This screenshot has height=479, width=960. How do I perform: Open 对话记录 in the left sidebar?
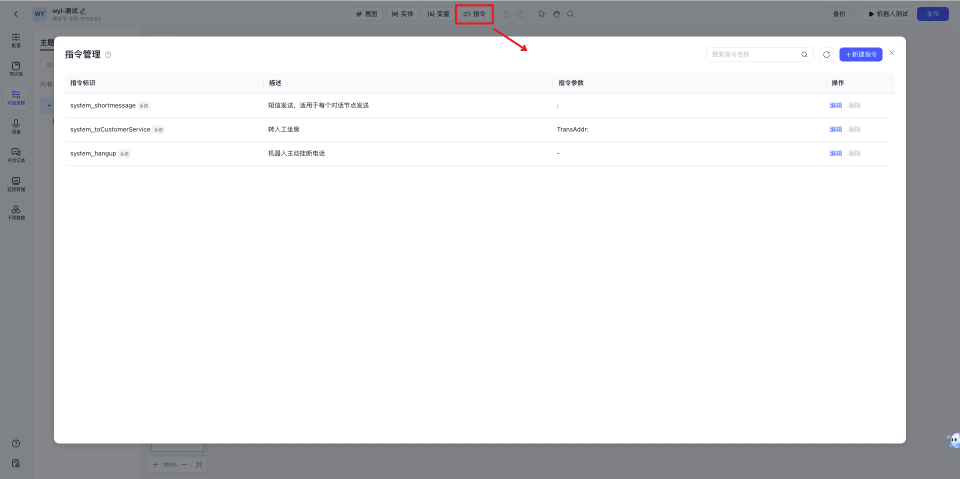pos(16,154)
